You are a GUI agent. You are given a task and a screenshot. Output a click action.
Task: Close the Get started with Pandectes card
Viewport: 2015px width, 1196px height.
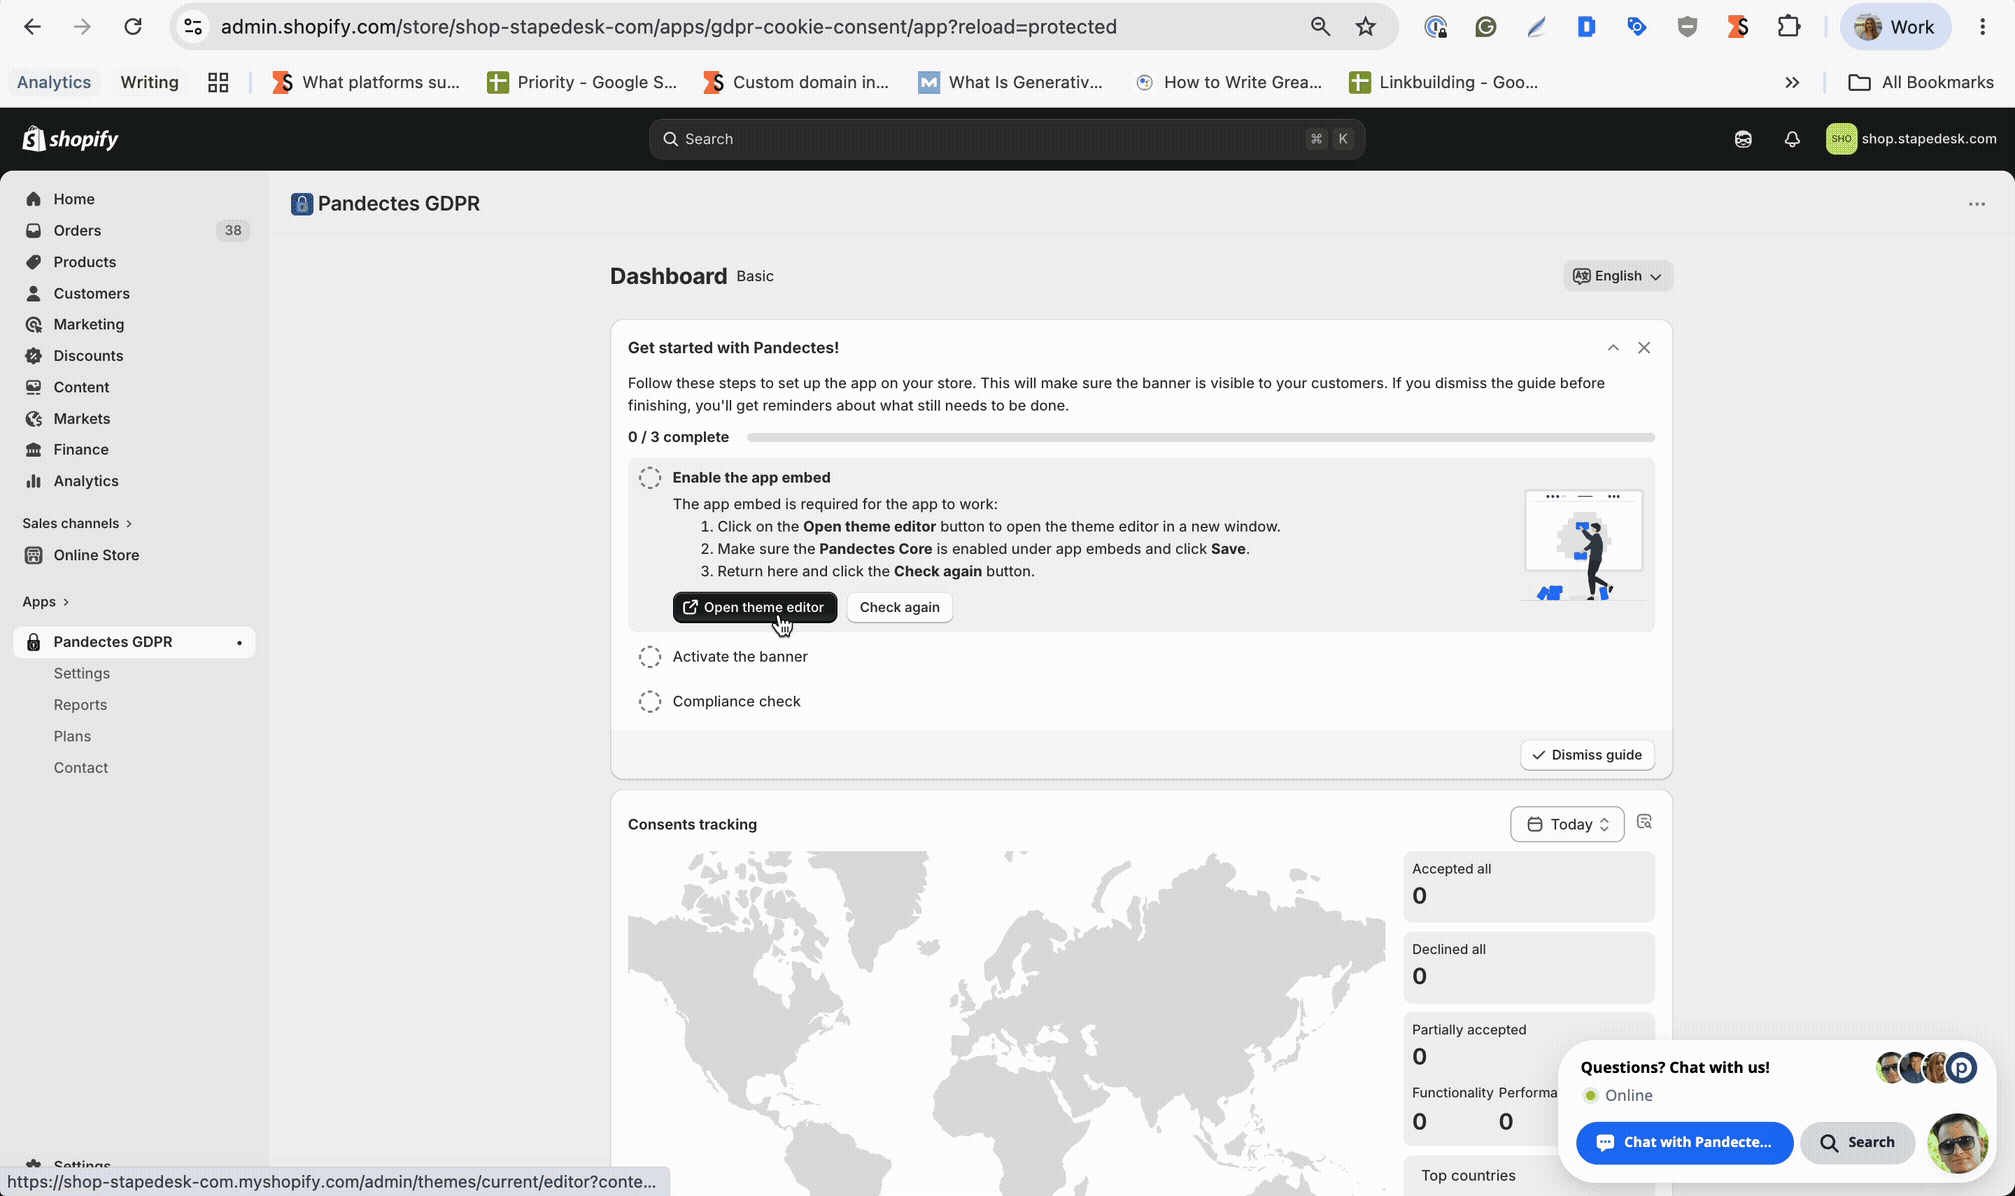coord(1644,348)
